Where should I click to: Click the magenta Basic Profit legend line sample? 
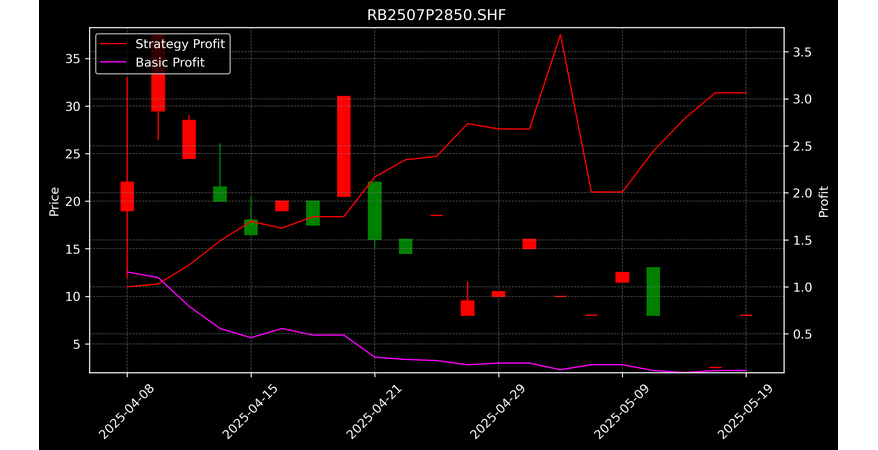pos(114,63)
